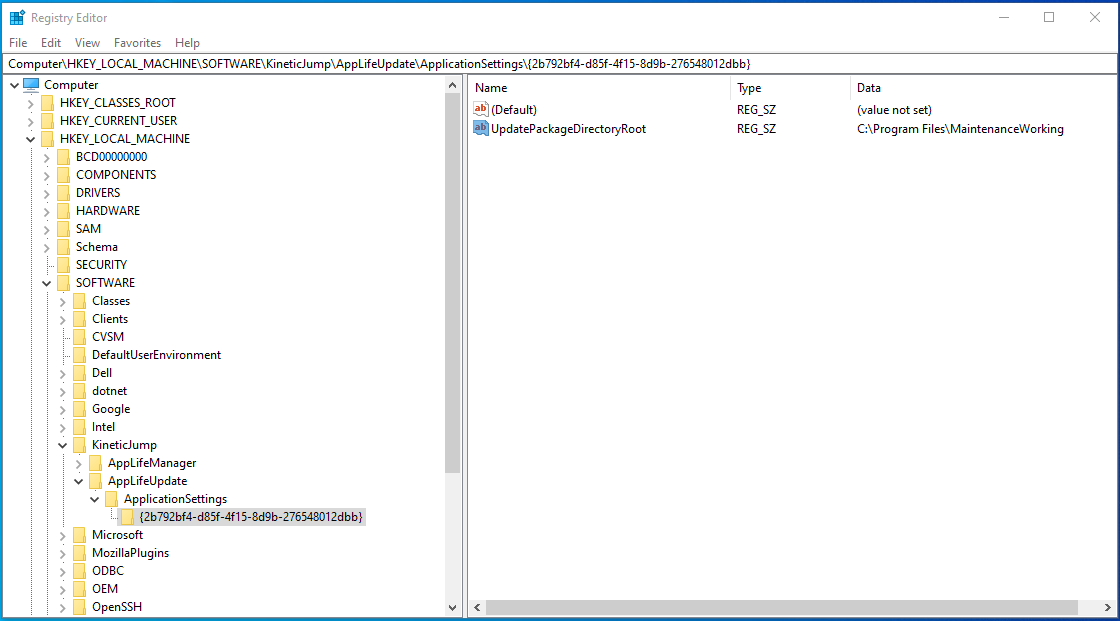Screen dimensions: 1120x621
Task: Select the ApplicationSettings folder icon
Action: tap(111, 499)
